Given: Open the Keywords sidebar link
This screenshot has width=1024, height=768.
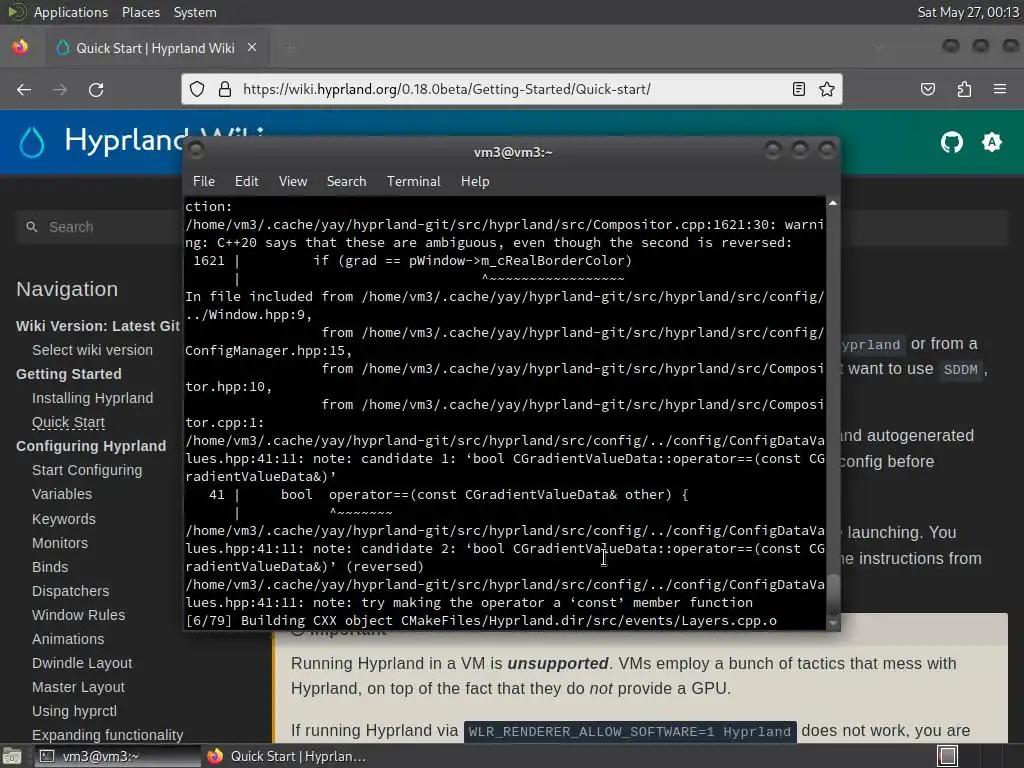Looking at the screenshot, I should (64, 519).
